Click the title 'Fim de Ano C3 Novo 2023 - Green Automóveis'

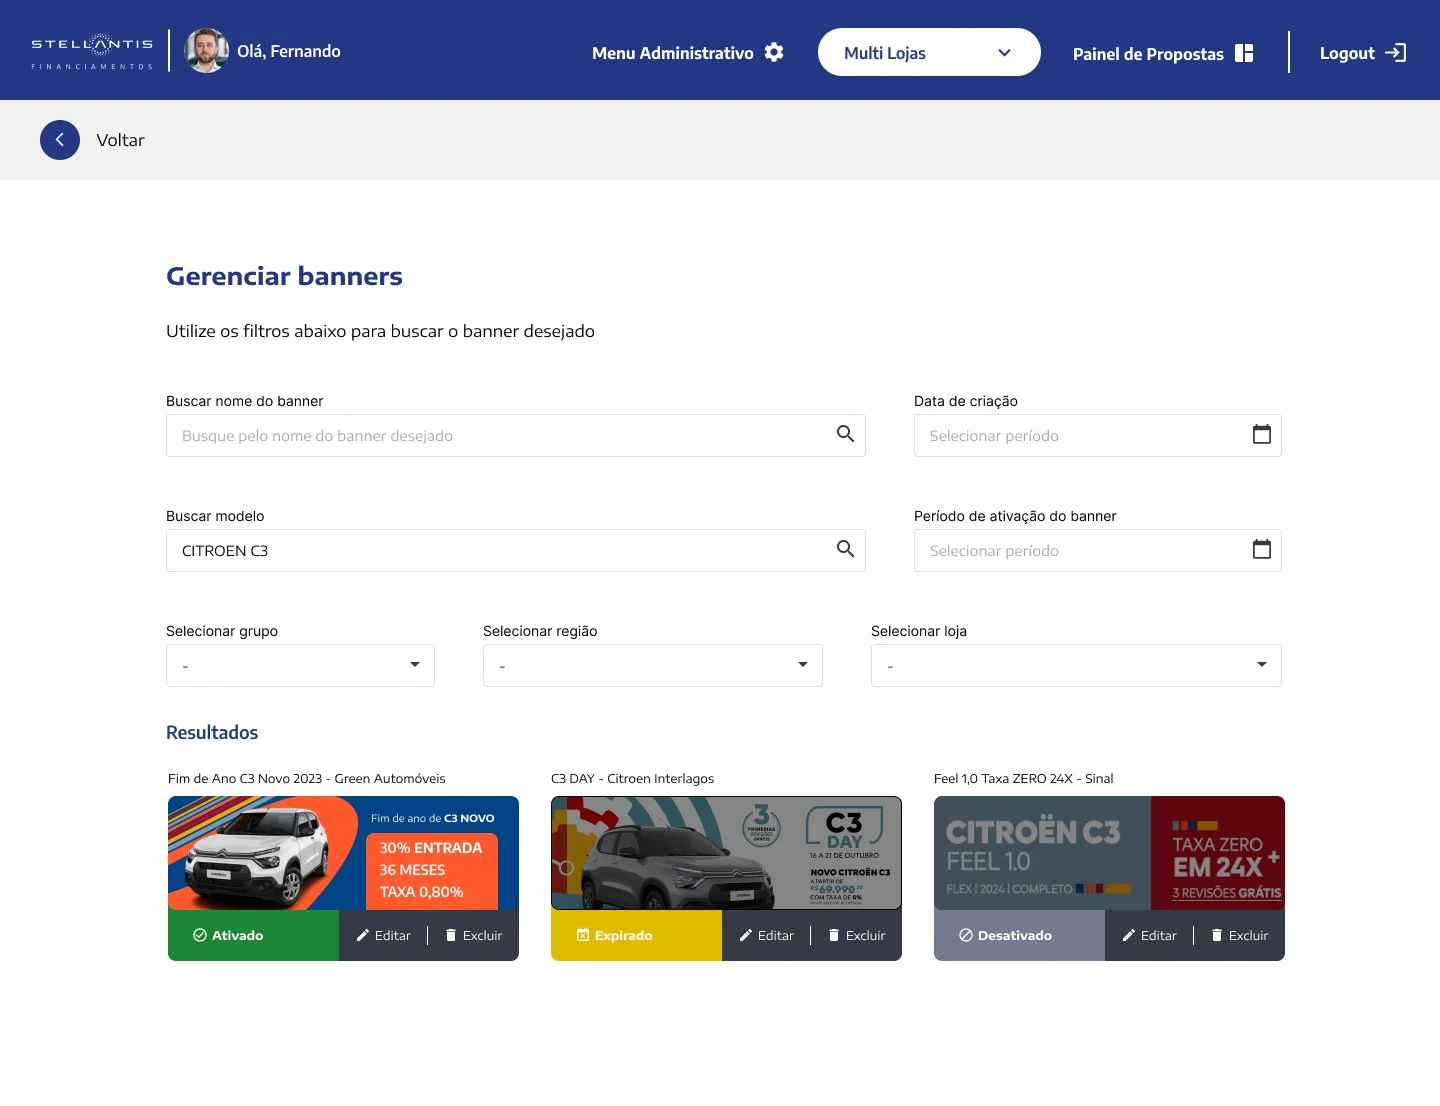click(x=307, y=778)
